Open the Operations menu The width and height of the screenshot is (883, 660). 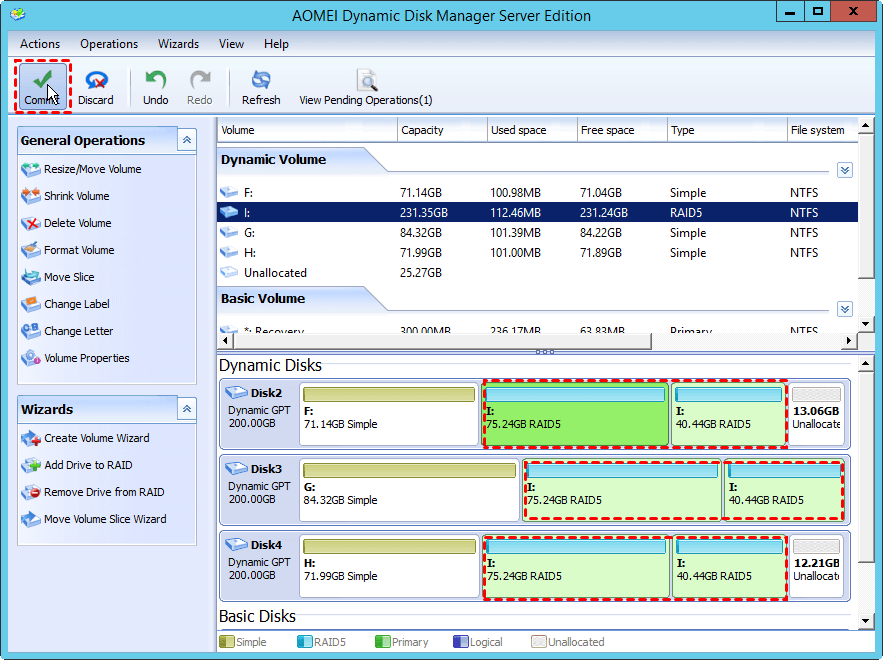109,44
